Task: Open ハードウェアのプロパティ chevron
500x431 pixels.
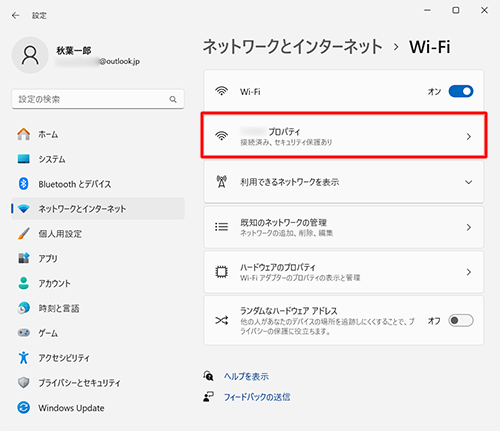Action: [x=469, y=272]
